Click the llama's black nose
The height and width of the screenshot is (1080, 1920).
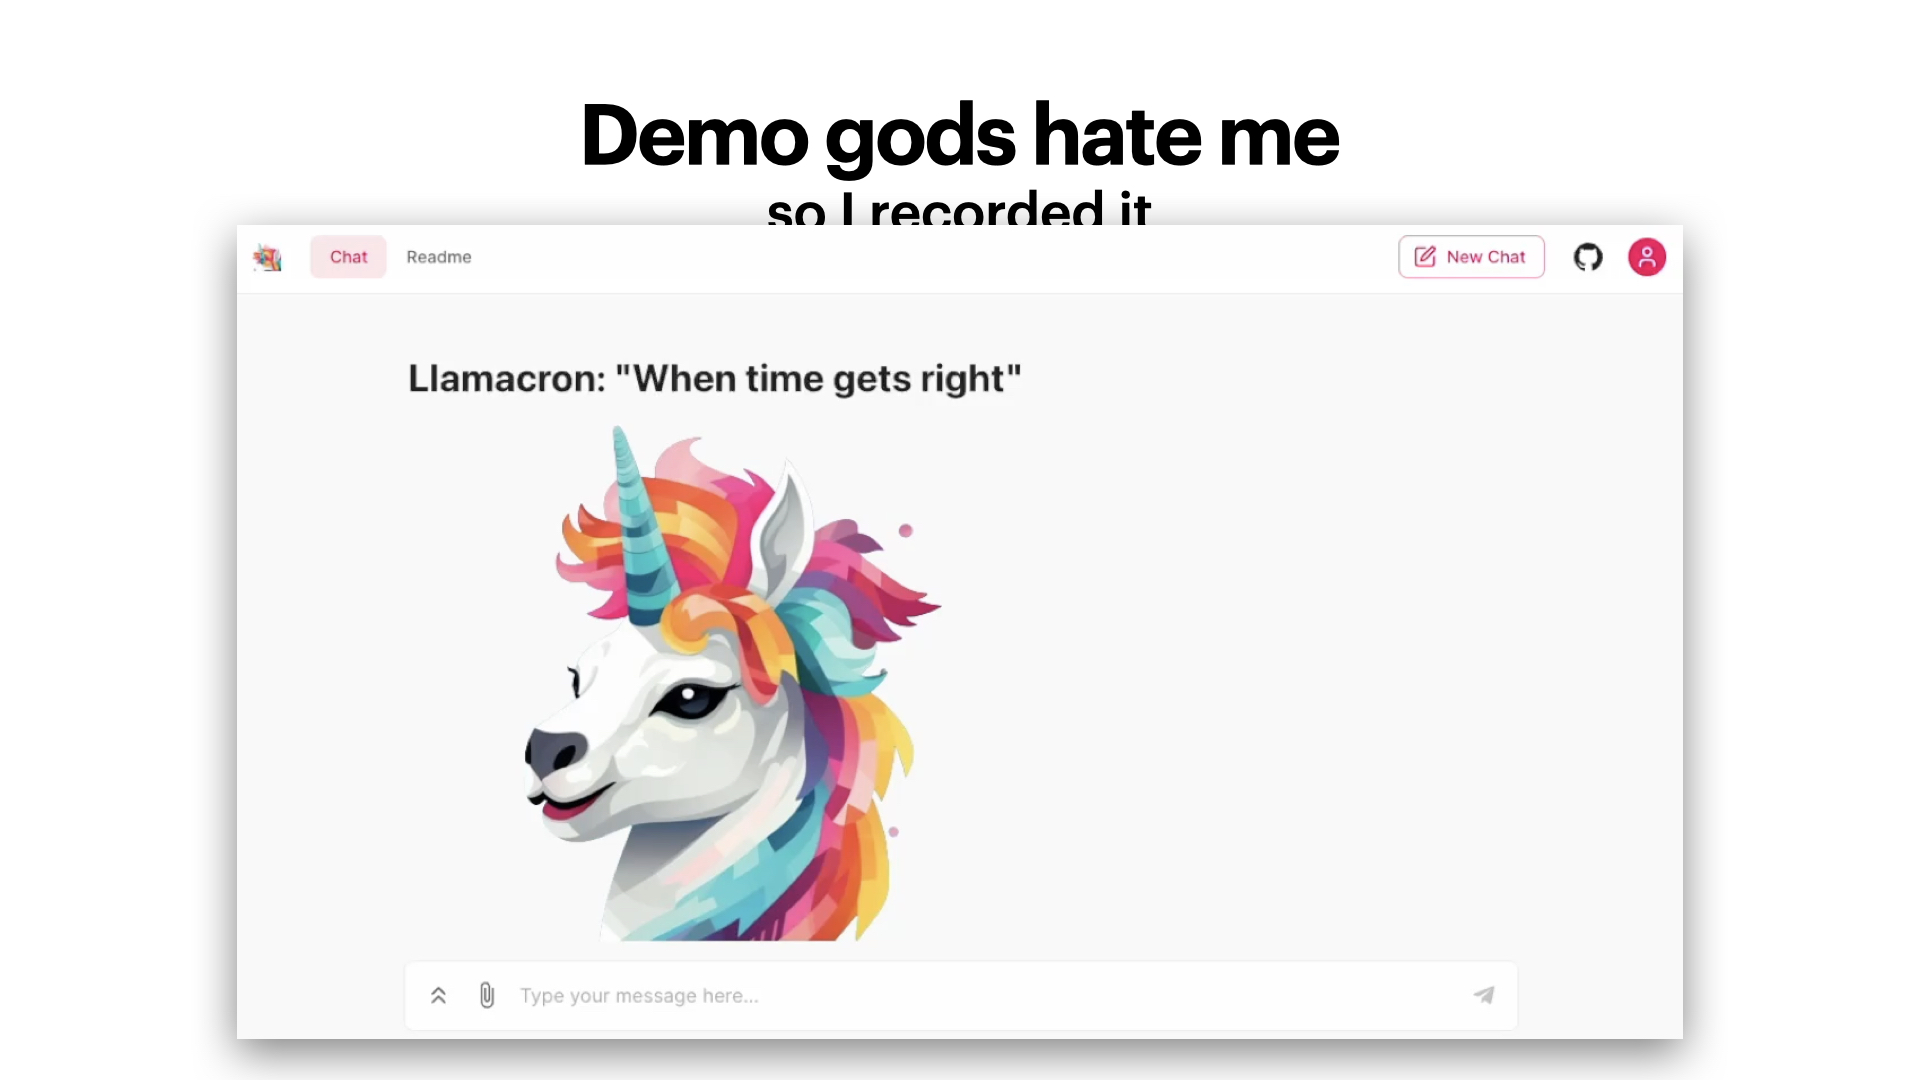[x=555, y=750]
